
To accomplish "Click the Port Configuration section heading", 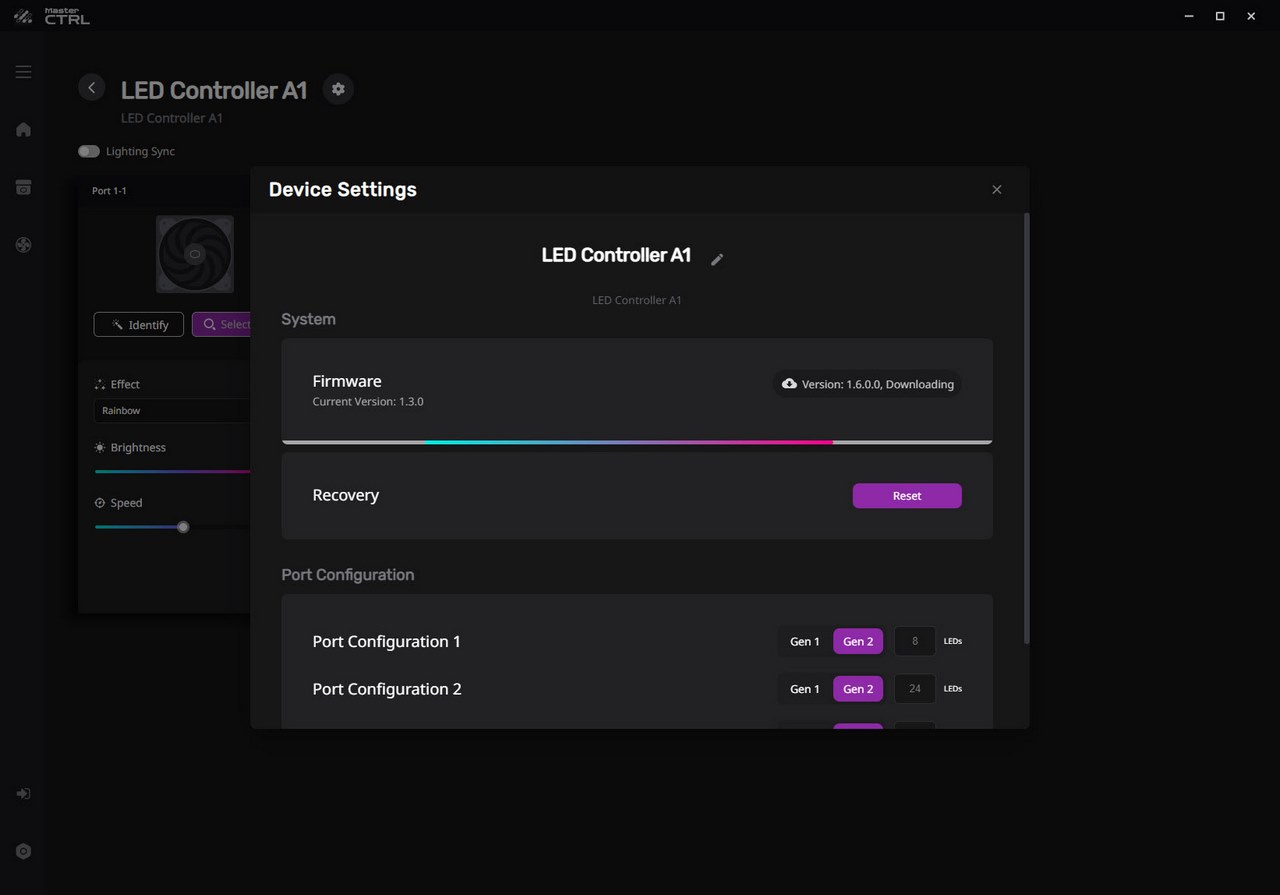I will pyautogui.click(x=347, y=575).
